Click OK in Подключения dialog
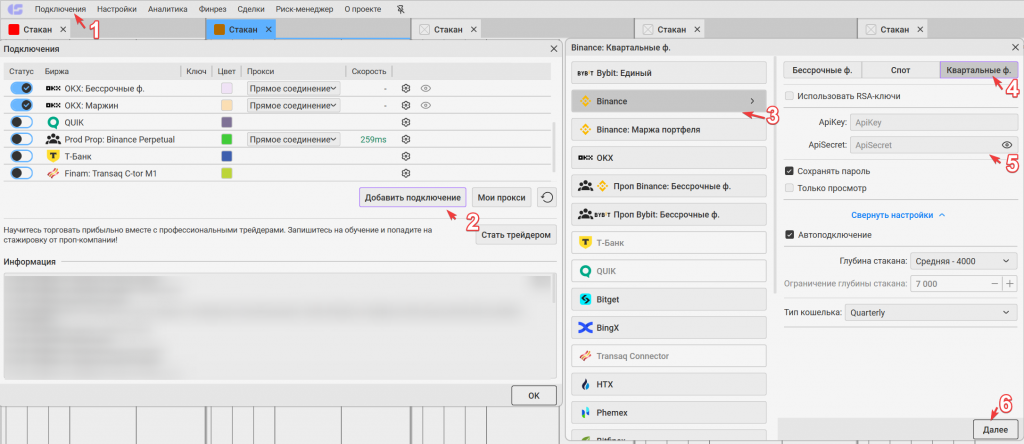Image resolution: width=1024 pixels, height=444 pixels. (534, 395)
